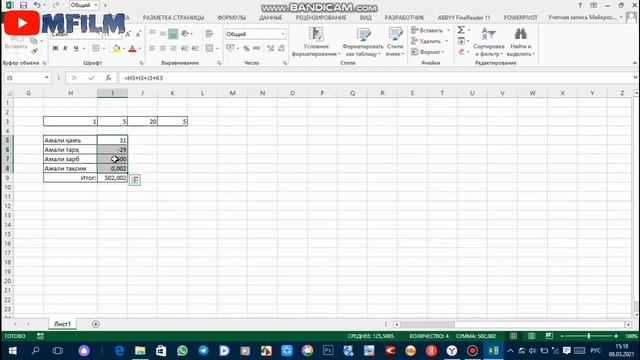Apply percent style format
This screenshot has width=640, height=360.
(x=246, y=49)
